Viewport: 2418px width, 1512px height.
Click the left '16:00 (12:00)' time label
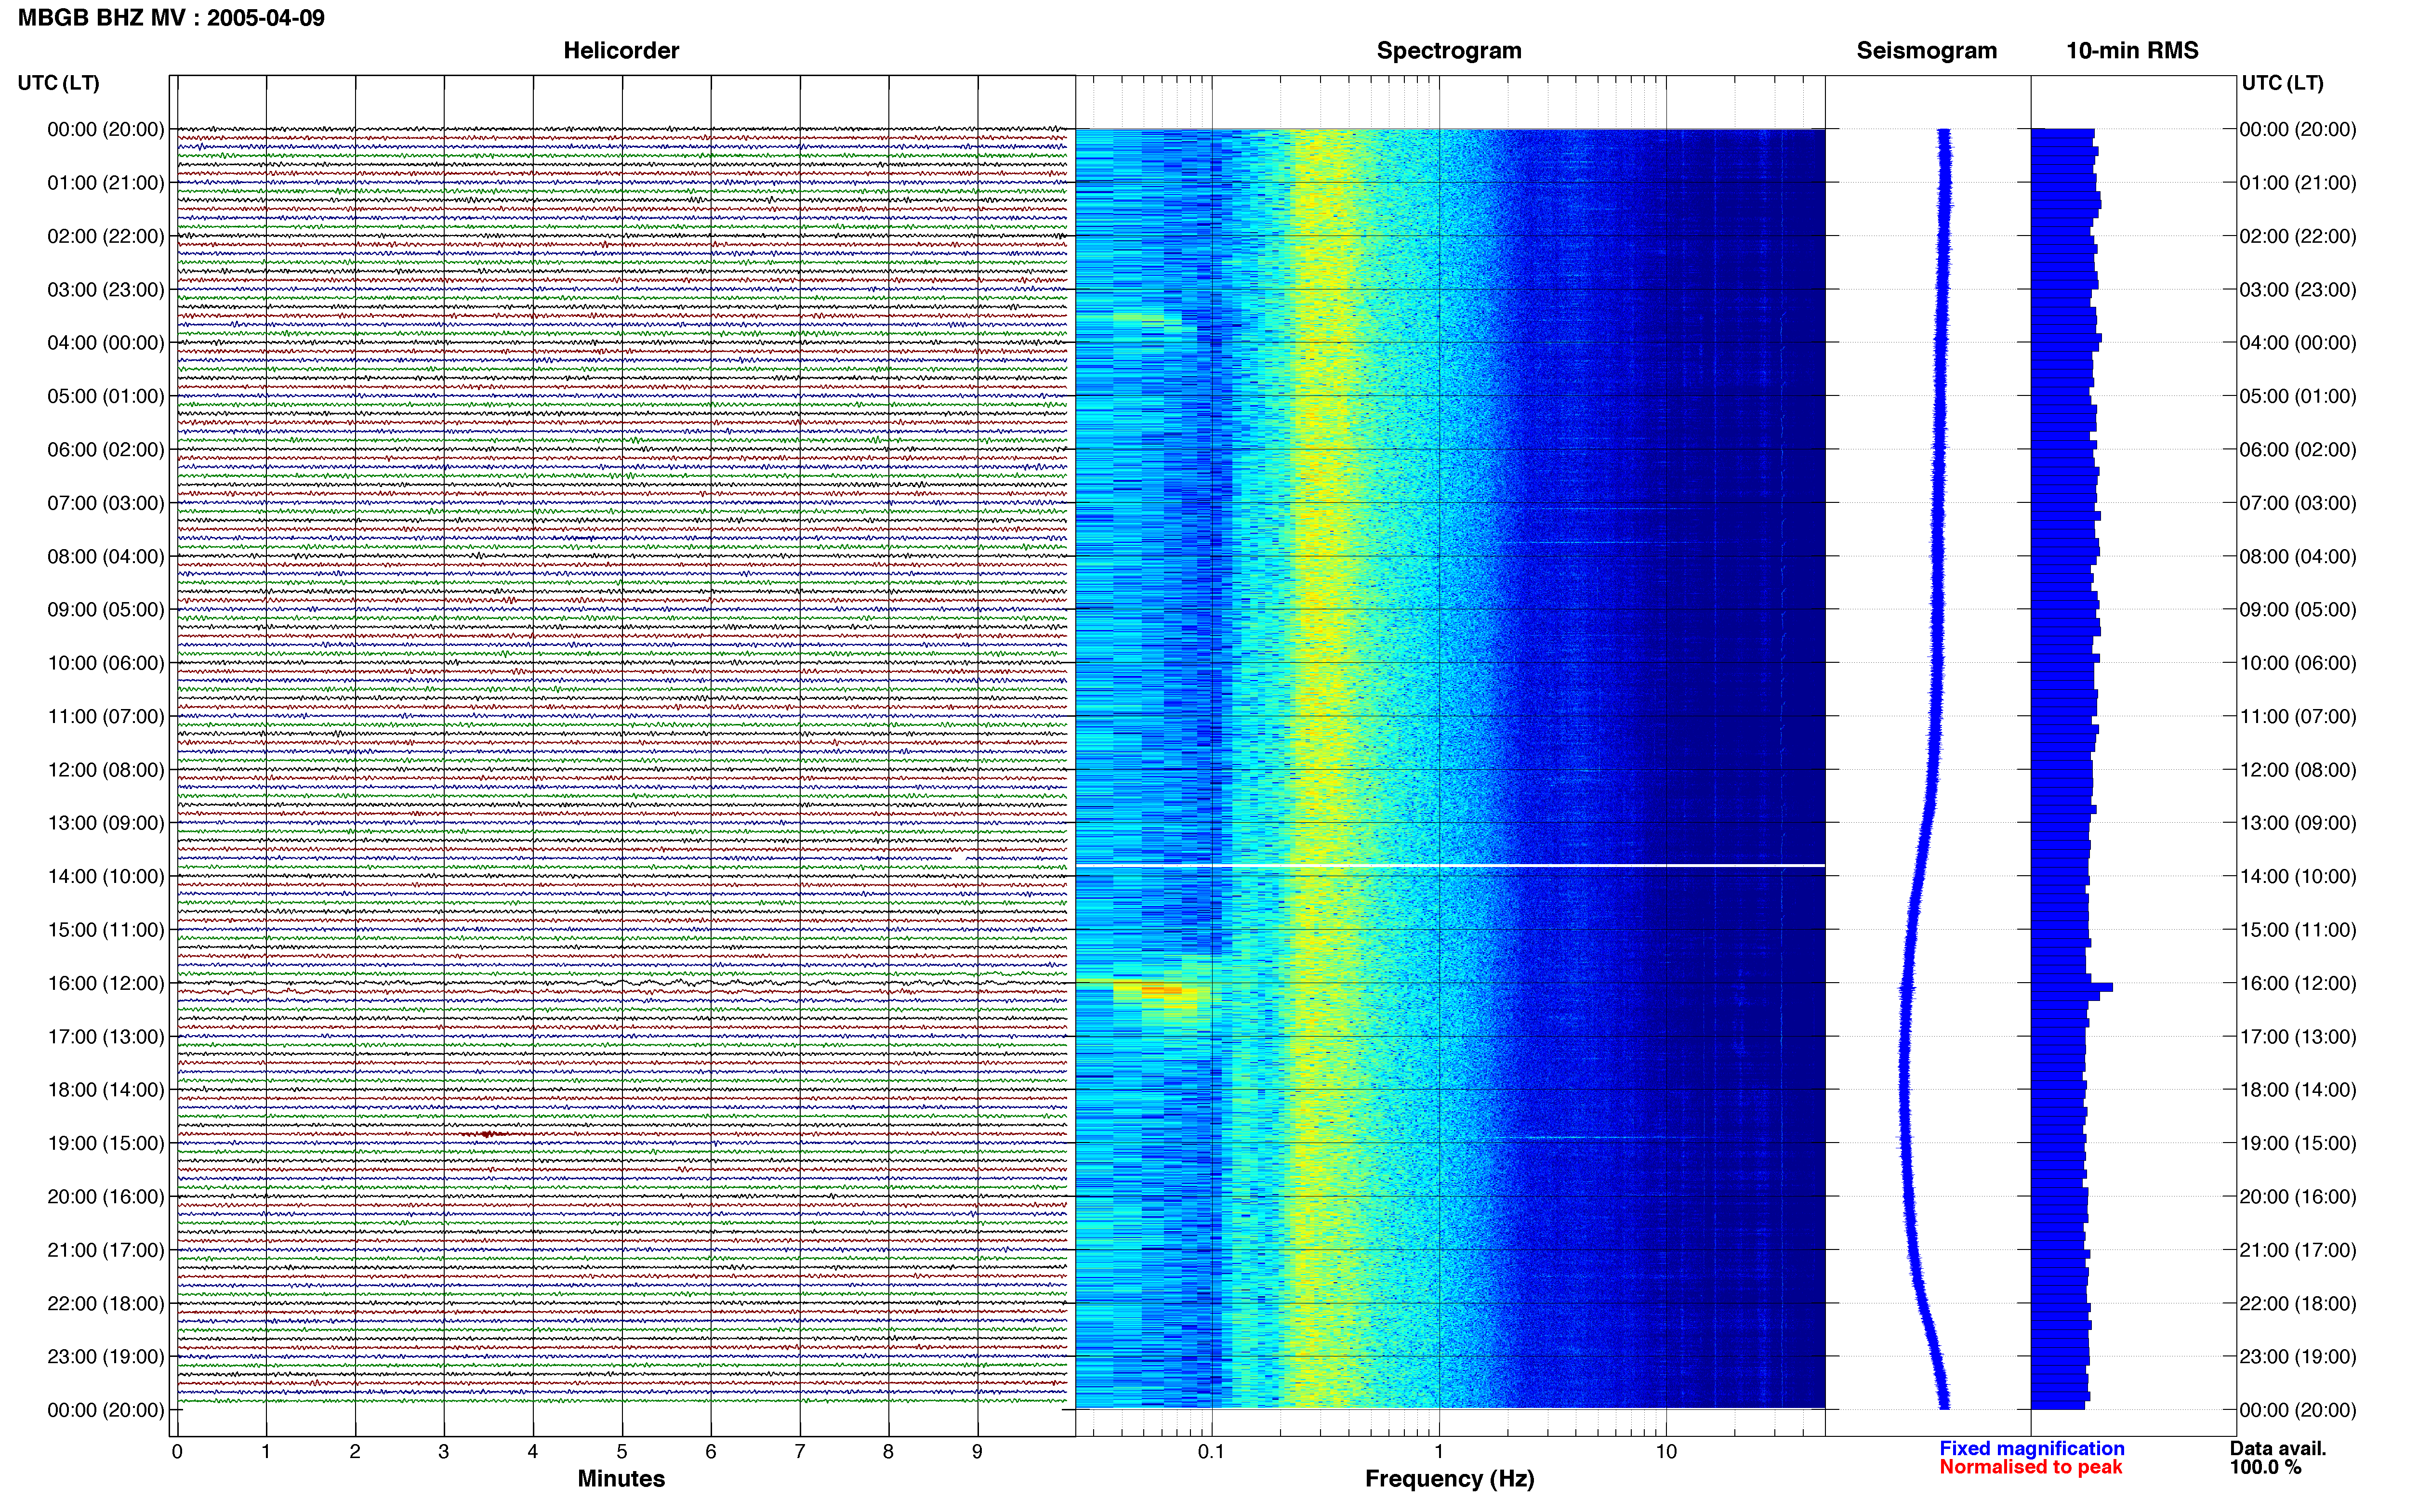coord(106,983)
